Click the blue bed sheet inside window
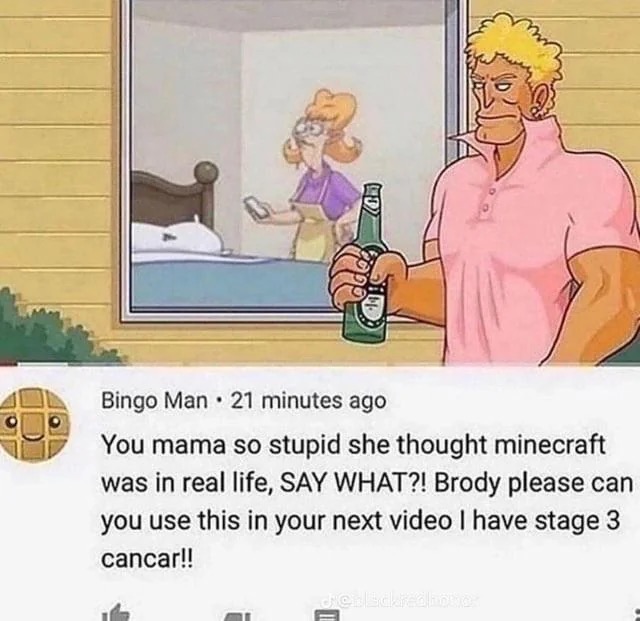Viewport: 640px width, 621px height. coord(231,282)
